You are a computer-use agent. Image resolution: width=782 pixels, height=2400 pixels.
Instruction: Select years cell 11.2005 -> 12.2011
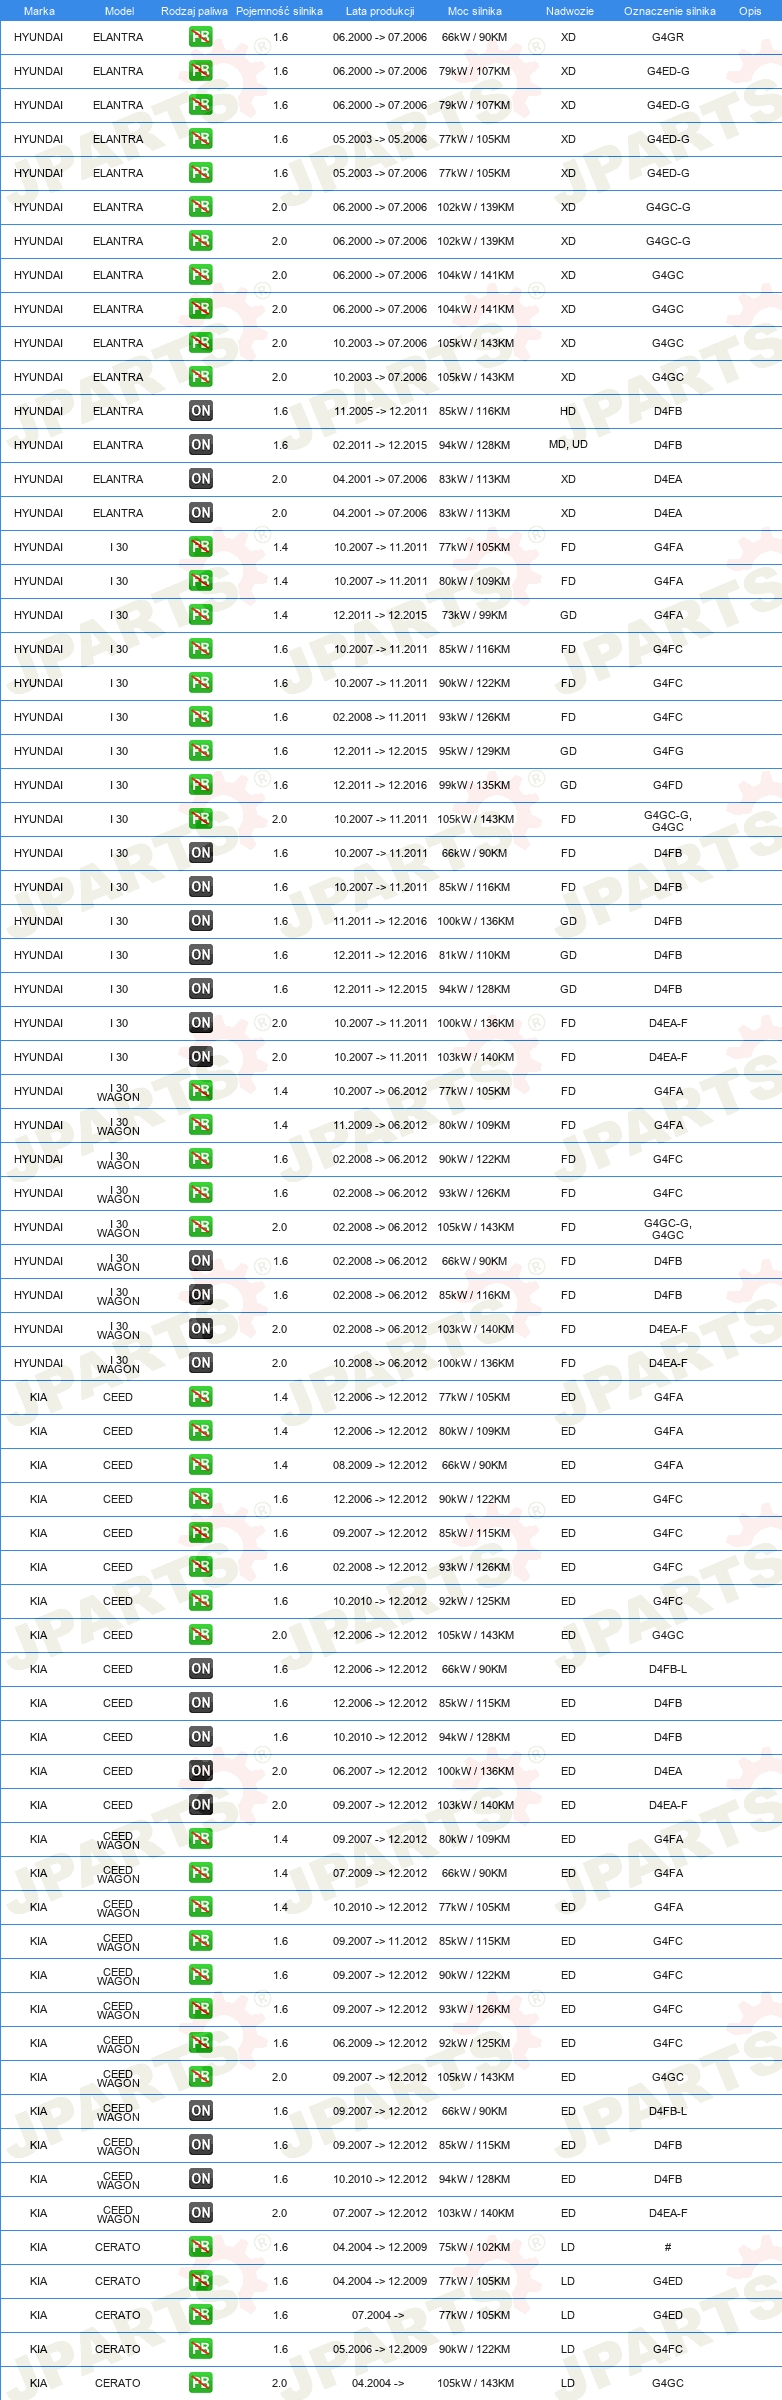click(x=380, y=411)
